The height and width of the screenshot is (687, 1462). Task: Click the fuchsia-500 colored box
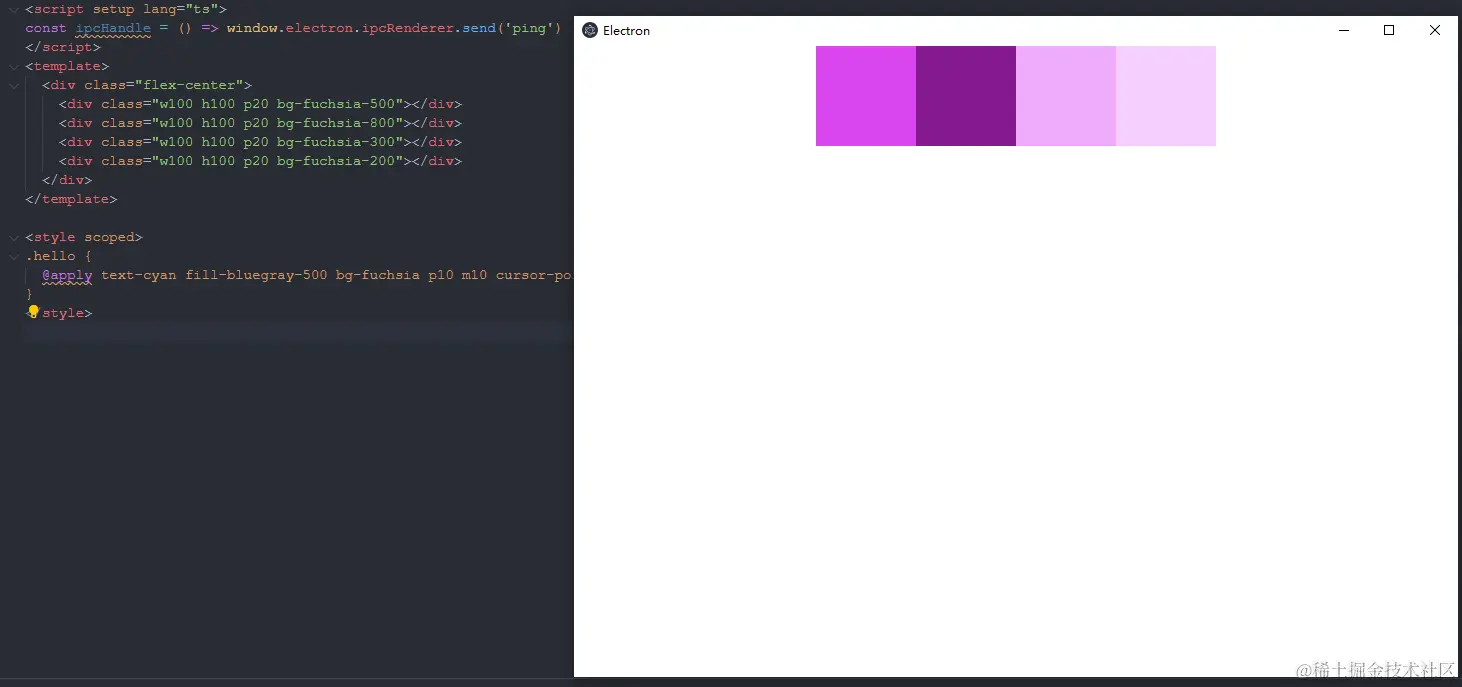click(x=866, y=96)
